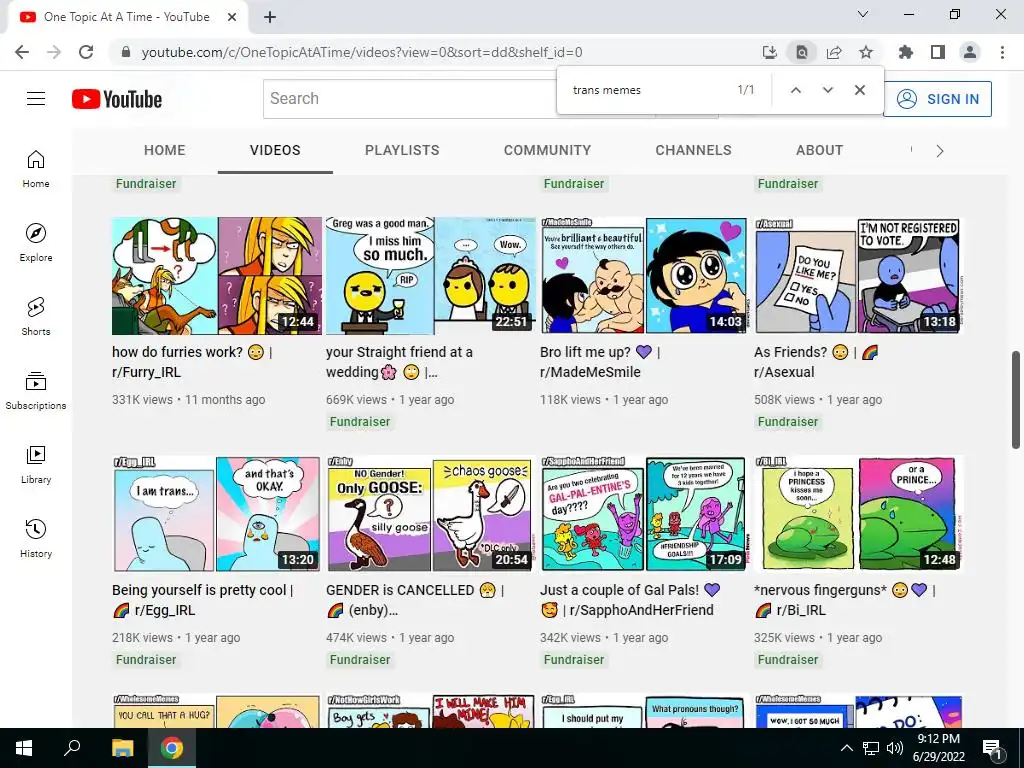This screenshot has width=1024, height=768.
Task: Go to previous find result
Action: click(x=795, y=90)
